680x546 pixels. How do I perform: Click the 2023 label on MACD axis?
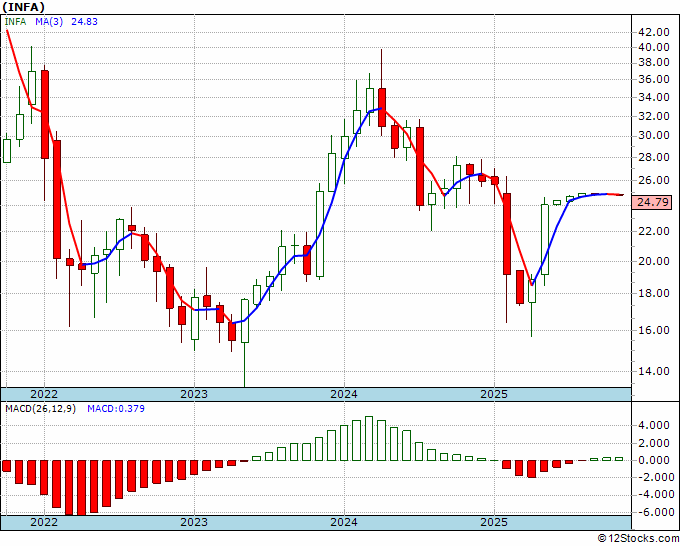[194, 522]
